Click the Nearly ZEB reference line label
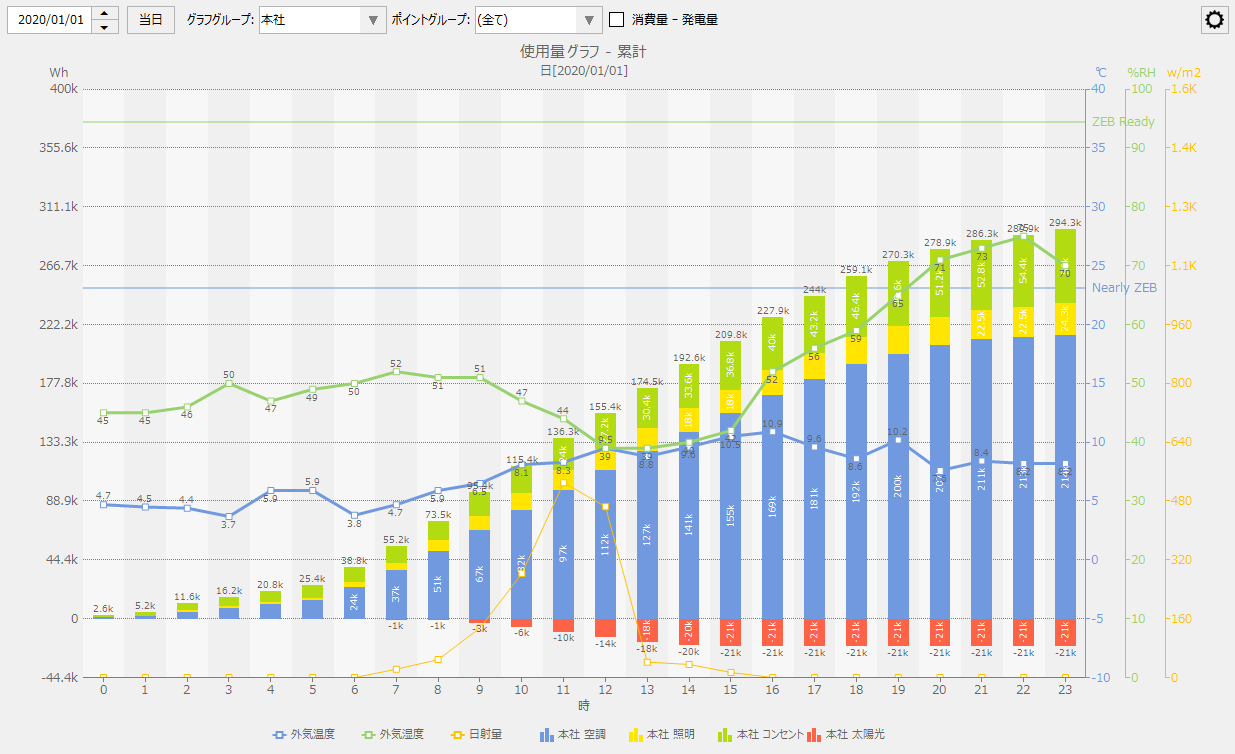 [x=1123, y=288]
